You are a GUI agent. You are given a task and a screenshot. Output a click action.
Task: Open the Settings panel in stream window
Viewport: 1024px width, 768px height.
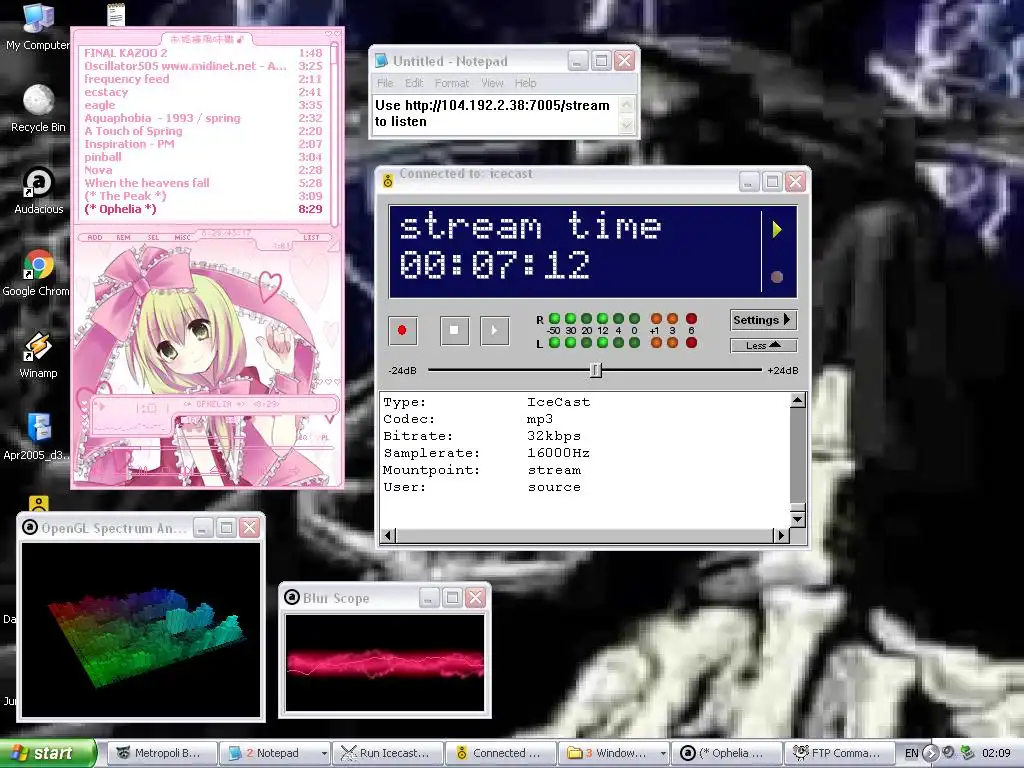pyautogui.click(x=763, y=320)
